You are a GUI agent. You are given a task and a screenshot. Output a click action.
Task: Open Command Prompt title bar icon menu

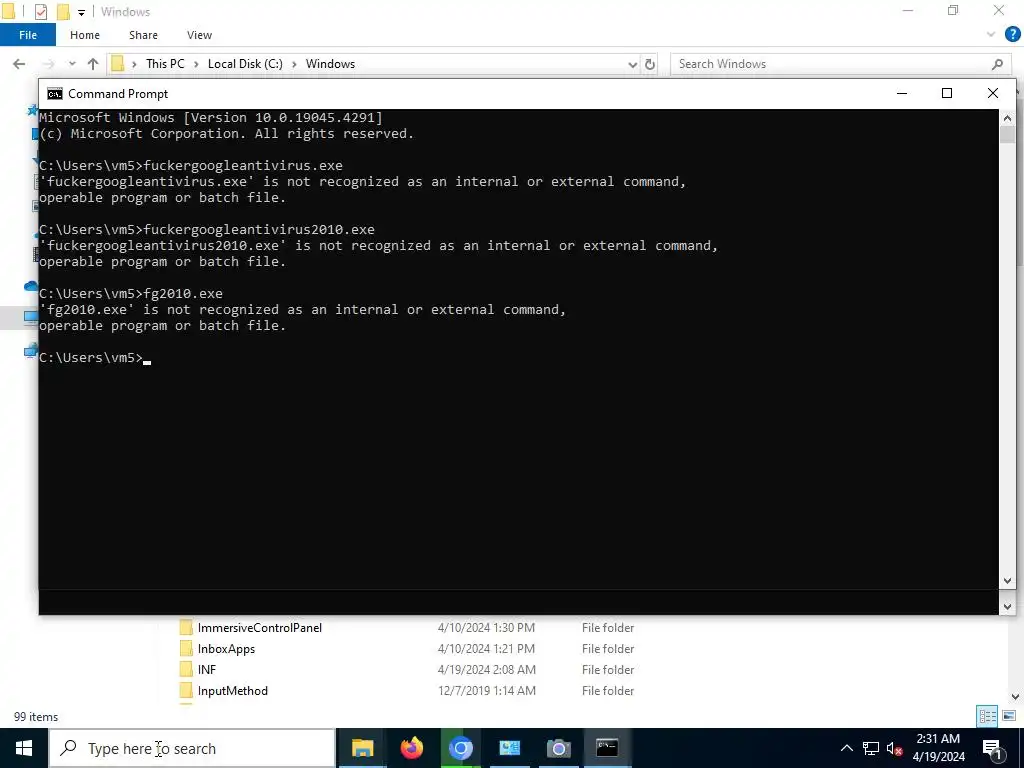(55, 94)
